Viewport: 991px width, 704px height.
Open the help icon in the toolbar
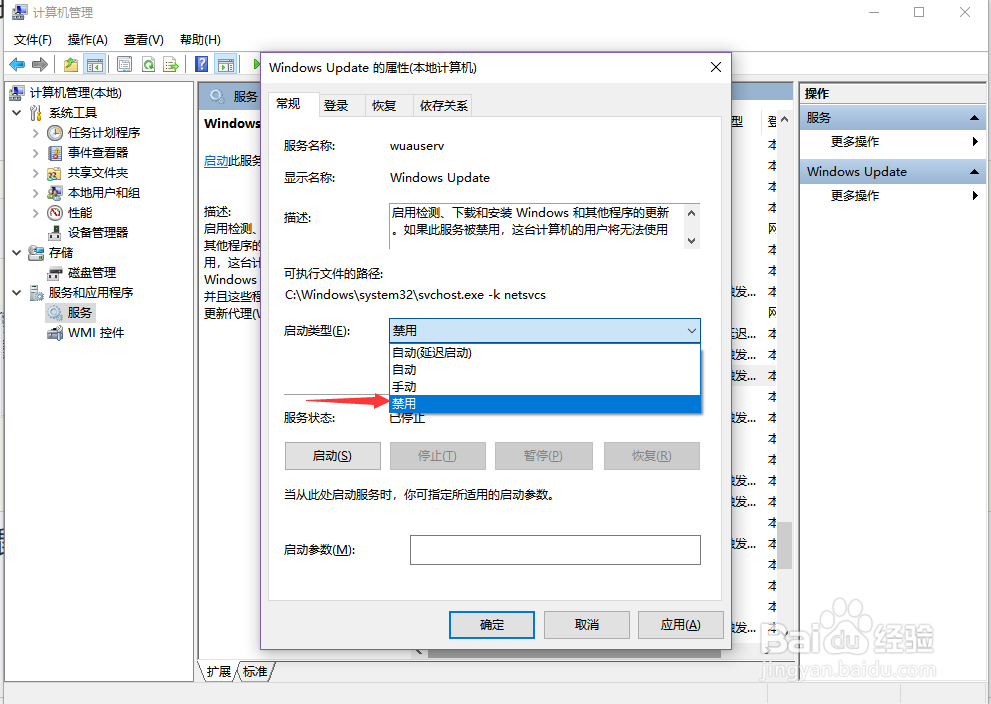201,63
